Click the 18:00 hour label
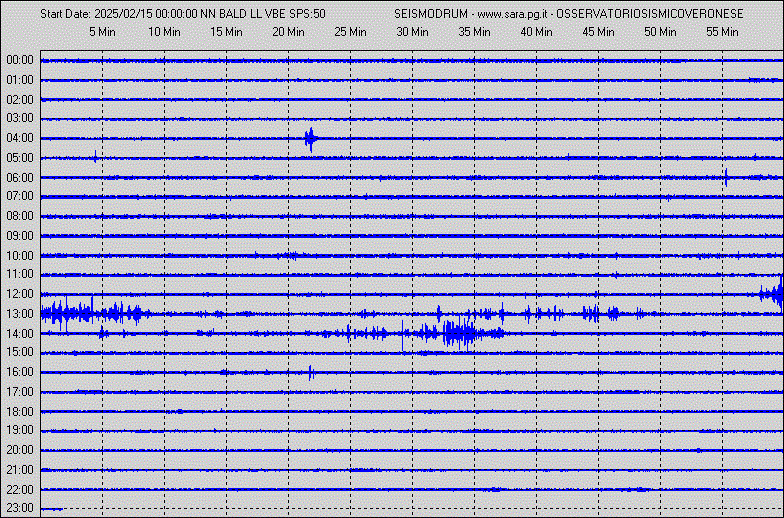 20,412
